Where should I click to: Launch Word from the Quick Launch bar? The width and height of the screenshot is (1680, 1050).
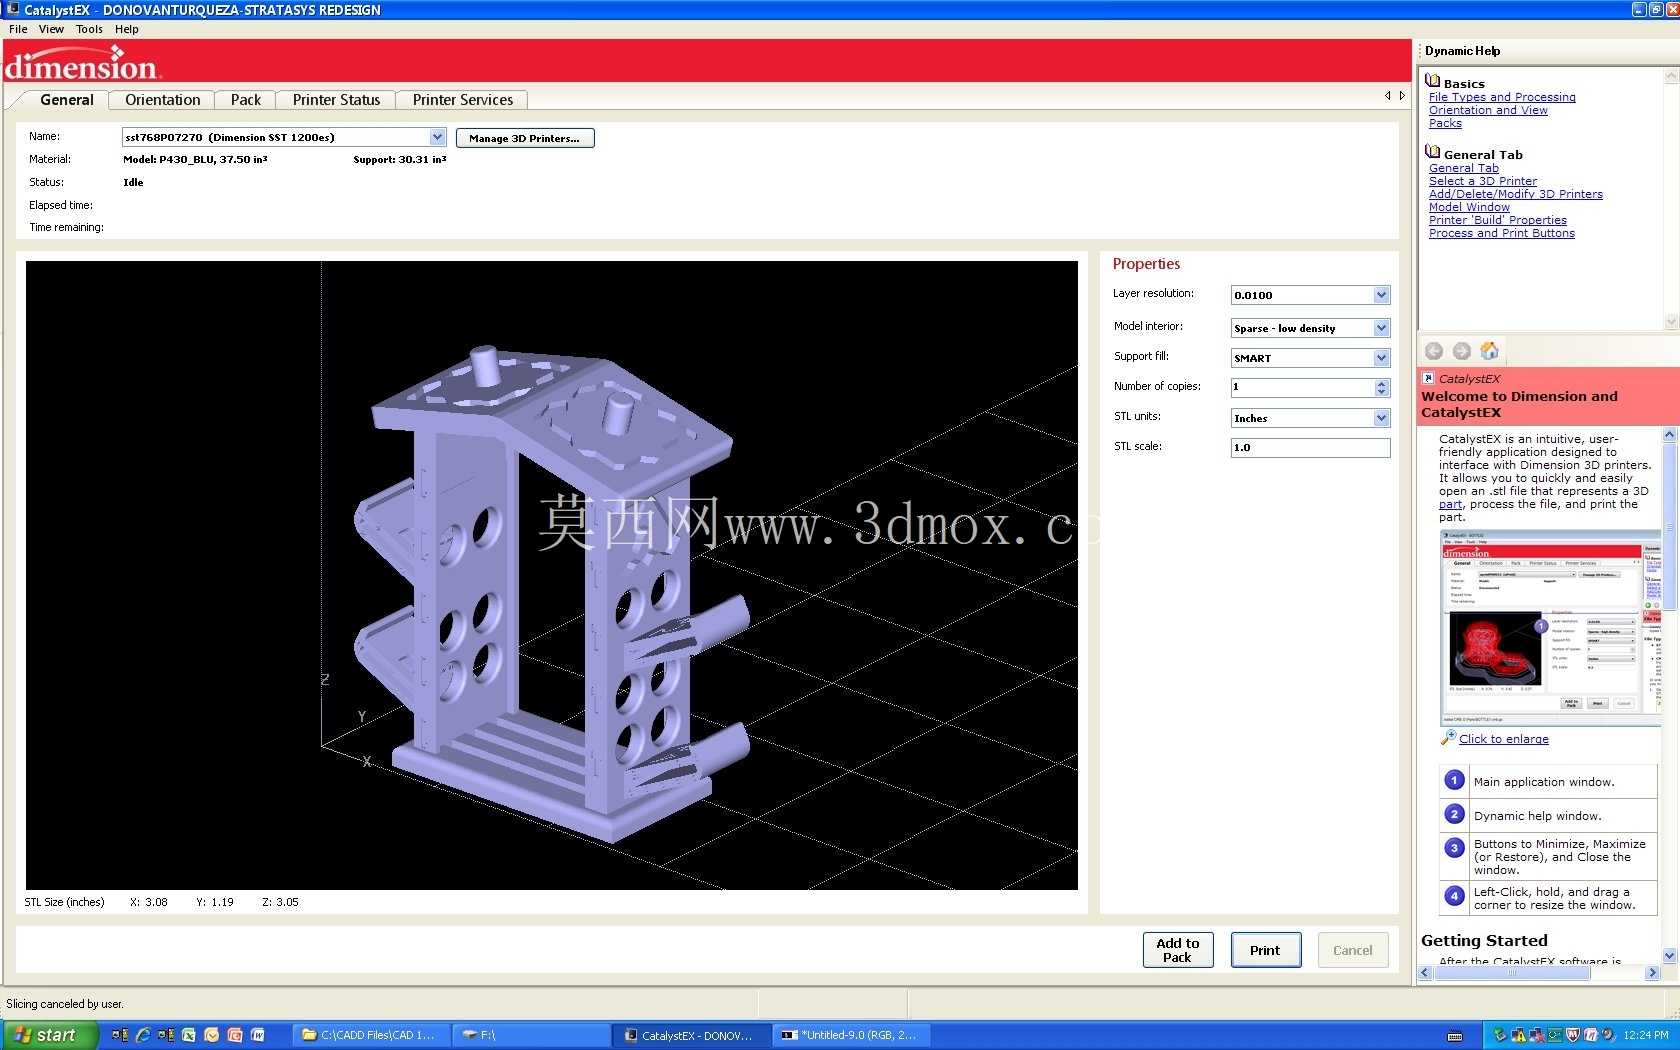257,1035
